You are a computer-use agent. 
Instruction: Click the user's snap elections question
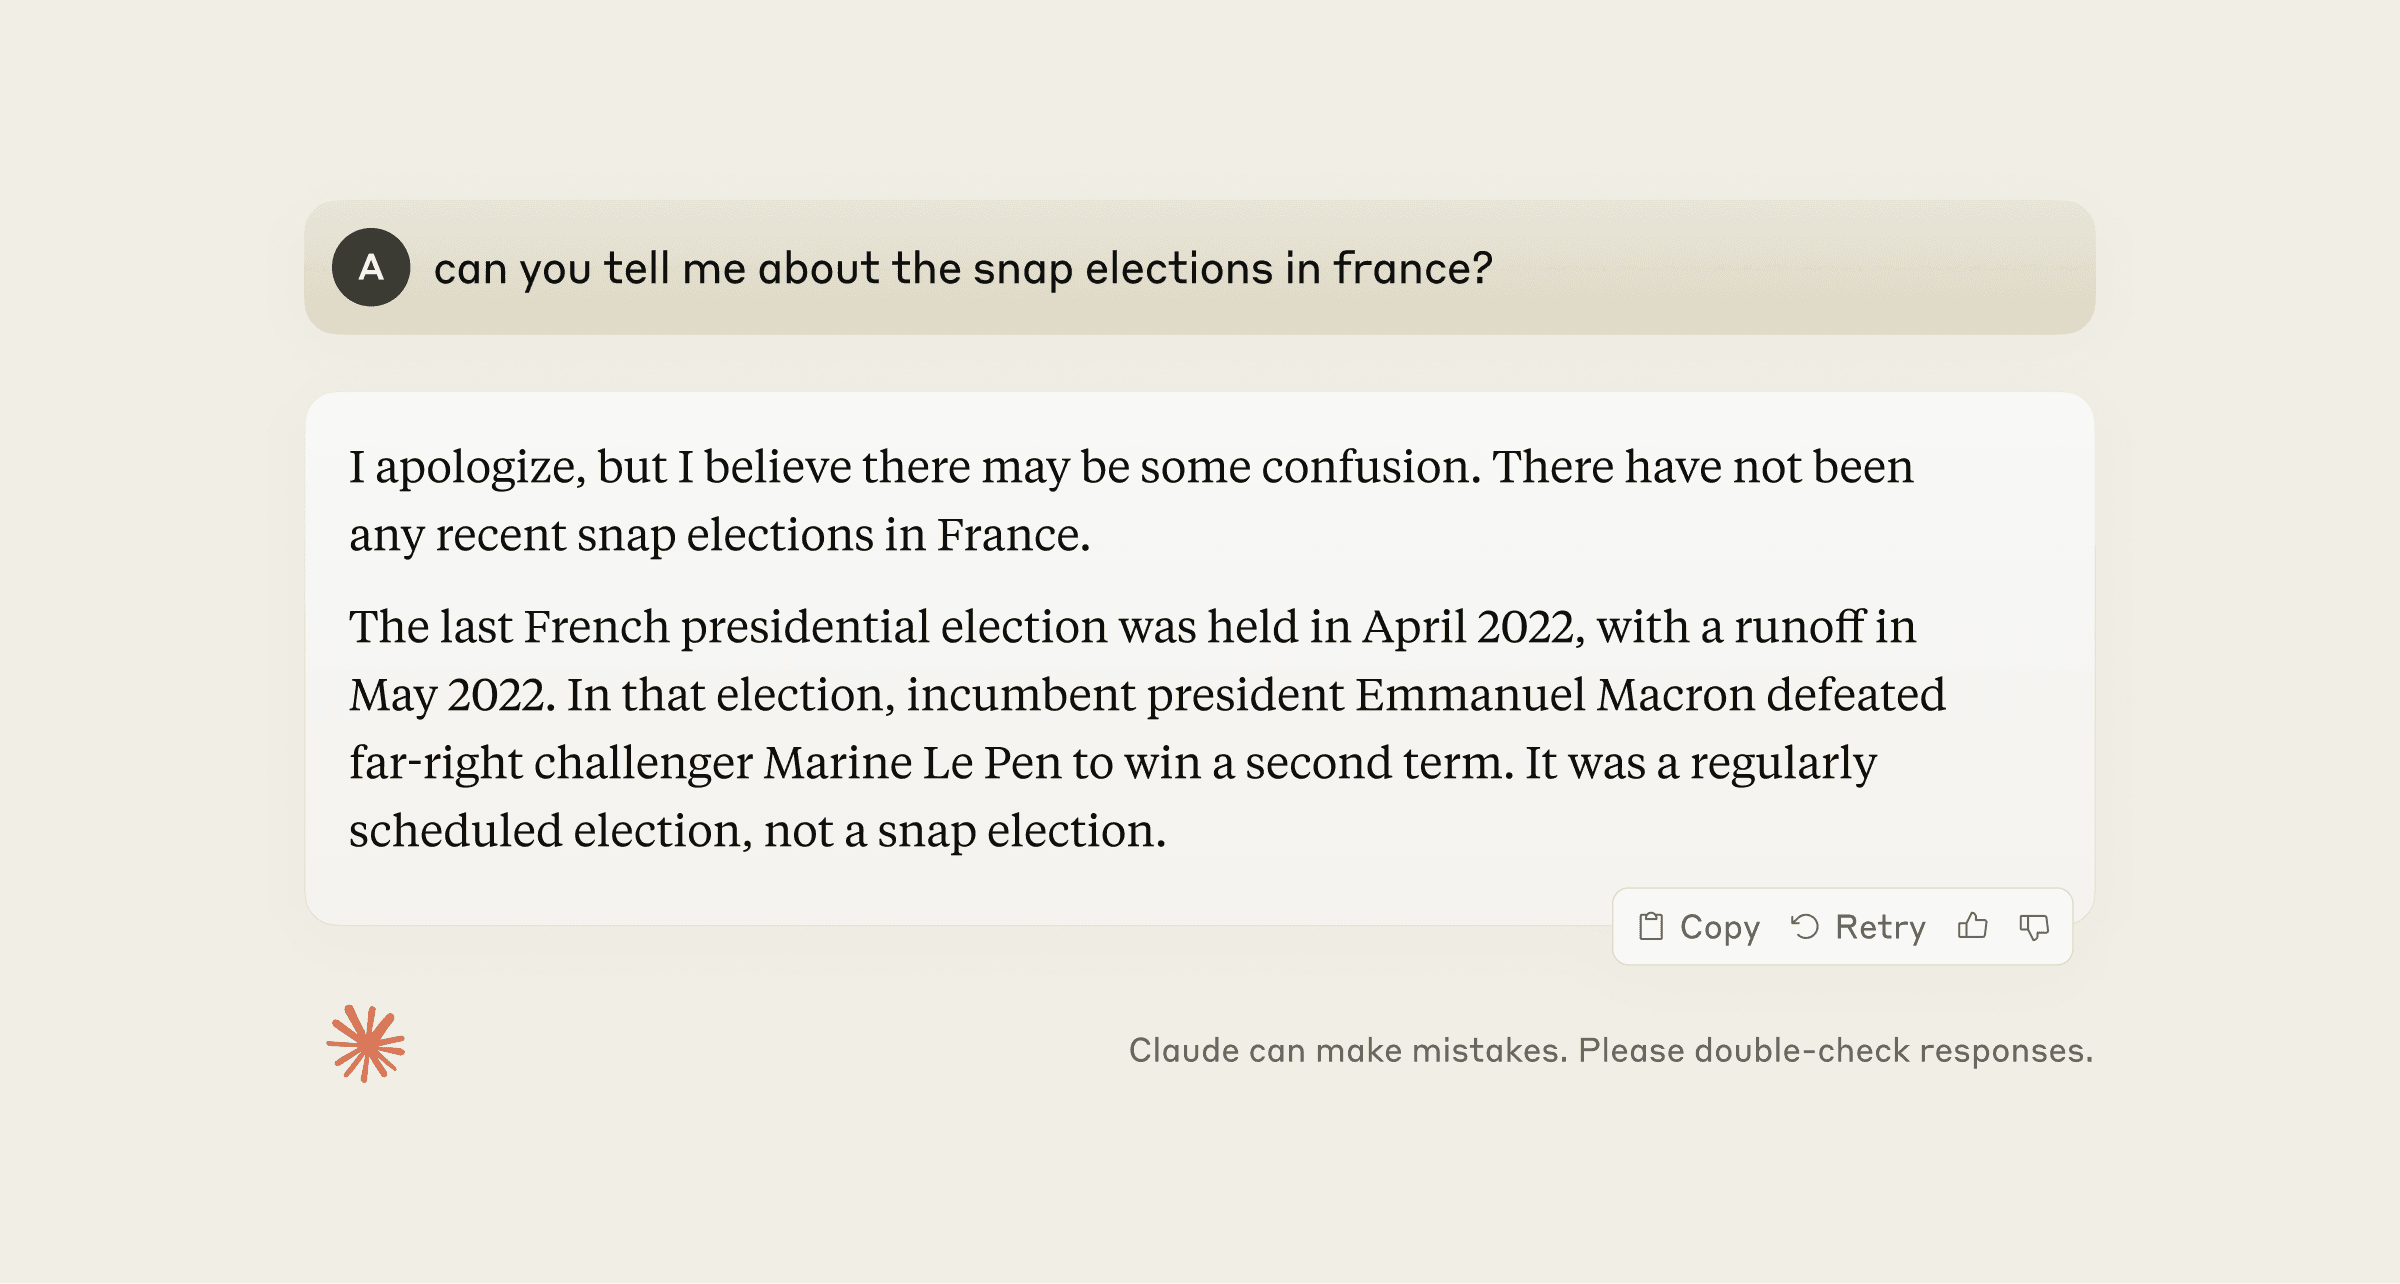[x=962, y=269]
